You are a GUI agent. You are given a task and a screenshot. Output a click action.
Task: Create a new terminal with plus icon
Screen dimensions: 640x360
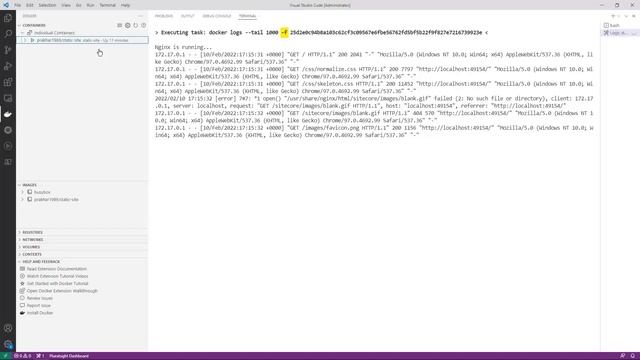tap(613, 16)
